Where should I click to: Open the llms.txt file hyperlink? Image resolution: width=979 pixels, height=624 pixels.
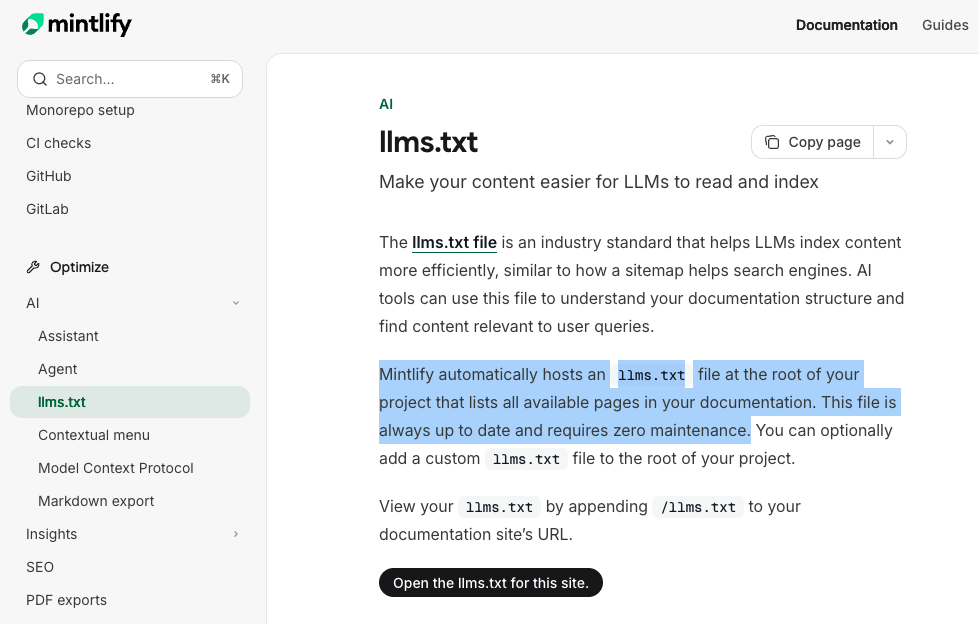(454, 242)
